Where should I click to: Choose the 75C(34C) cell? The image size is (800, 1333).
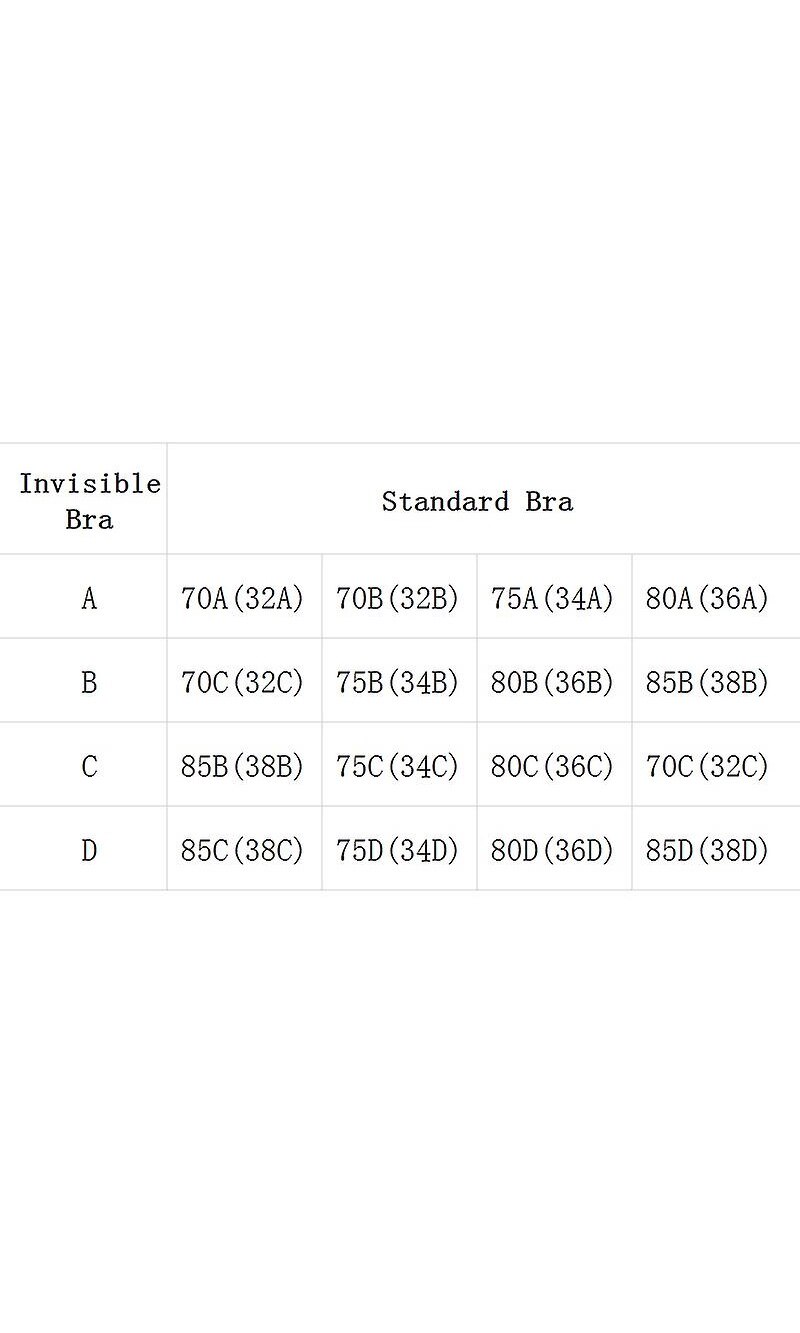397,767
